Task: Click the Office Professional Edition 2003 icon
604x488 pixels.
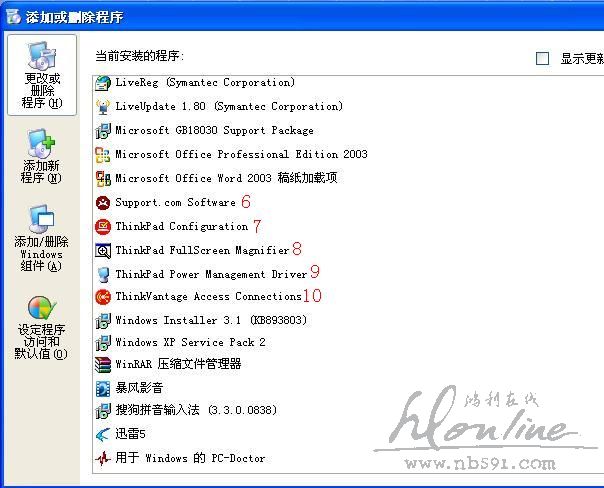Action: 103,155
